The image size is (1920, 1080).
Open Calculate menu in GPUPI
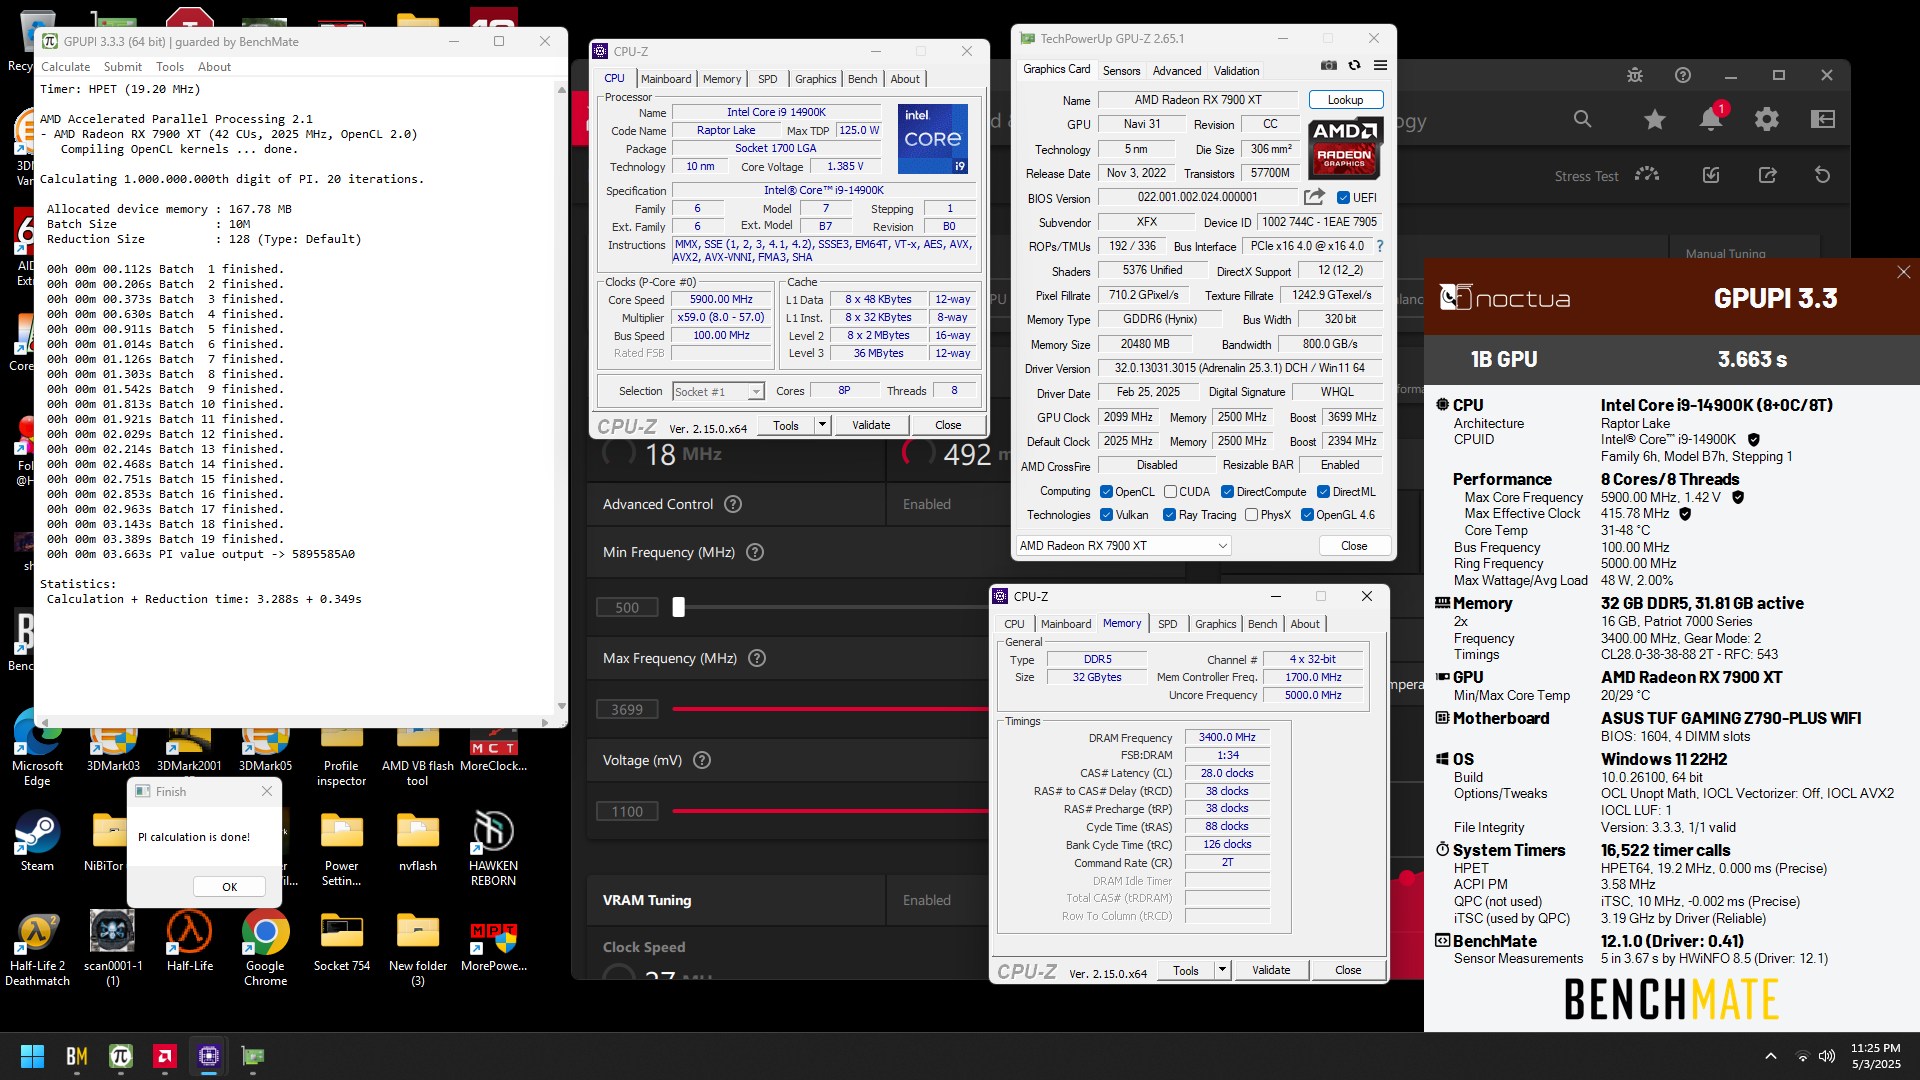65,67
